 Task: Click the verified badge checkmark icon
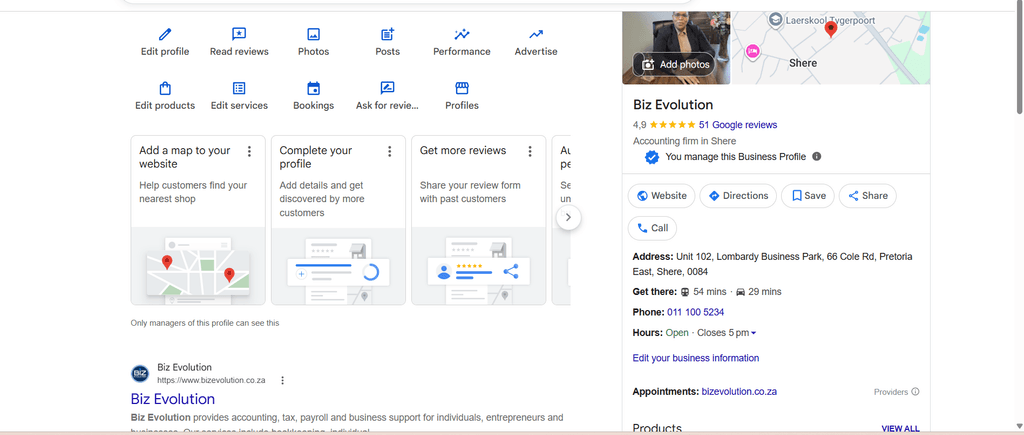coord(652,157)
